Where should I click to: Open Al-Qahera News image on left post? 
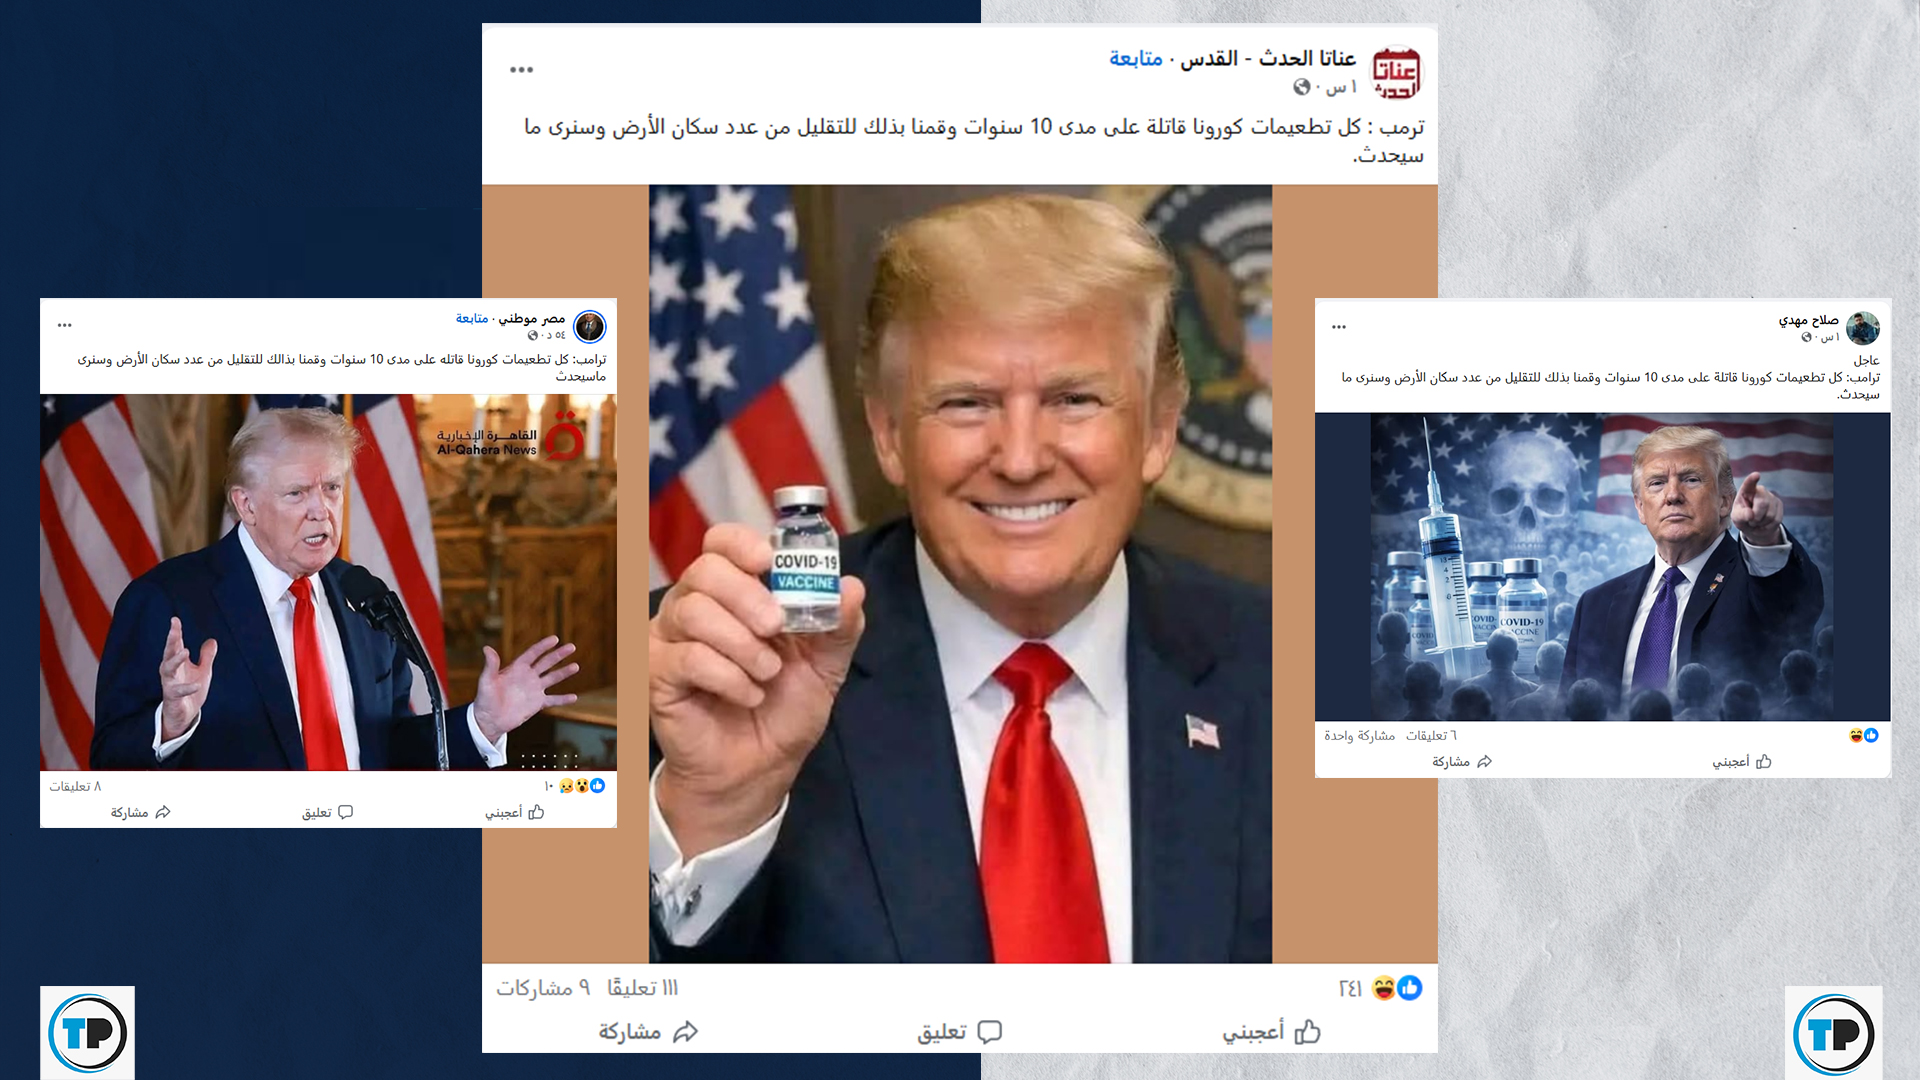tap(328, 582)
